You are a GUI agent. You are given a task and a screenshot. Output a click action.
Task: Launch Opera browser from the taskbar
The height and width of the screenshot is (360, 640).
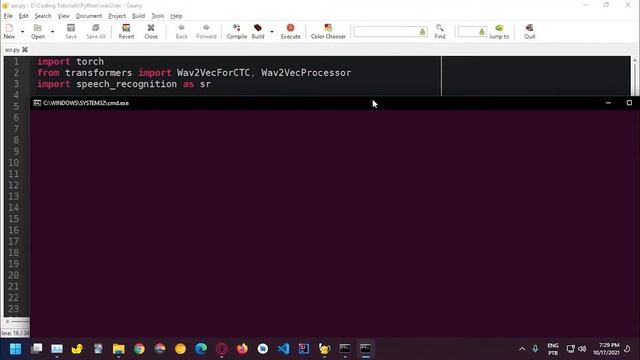pos(222,349)
